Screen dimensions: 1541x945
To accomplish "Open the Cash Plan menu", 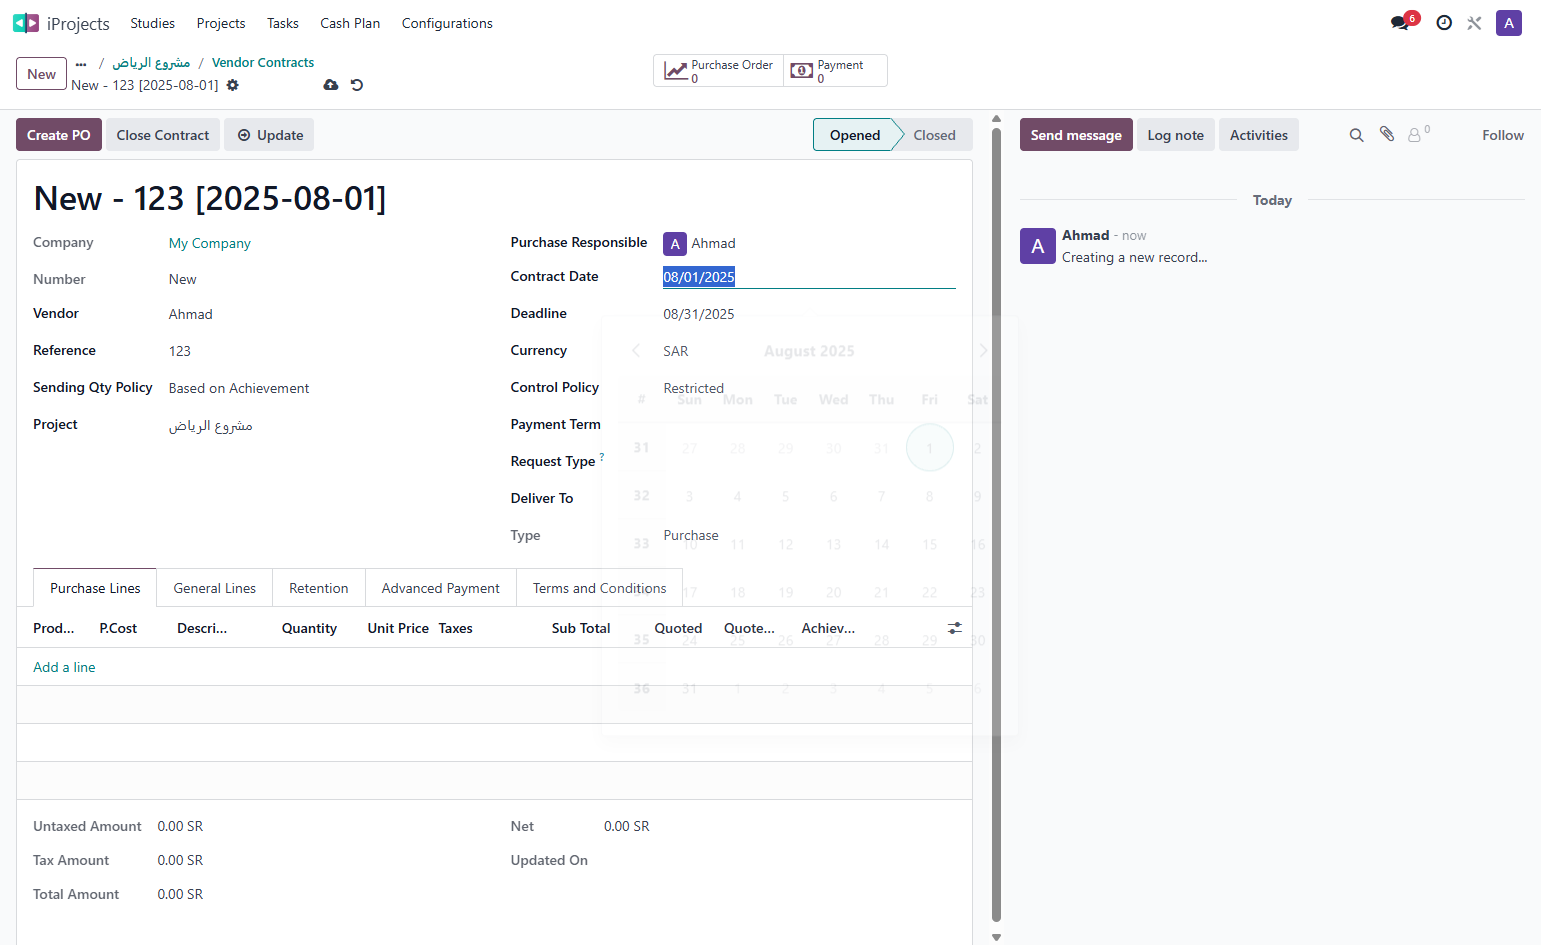I will click(x=350, y=23).
